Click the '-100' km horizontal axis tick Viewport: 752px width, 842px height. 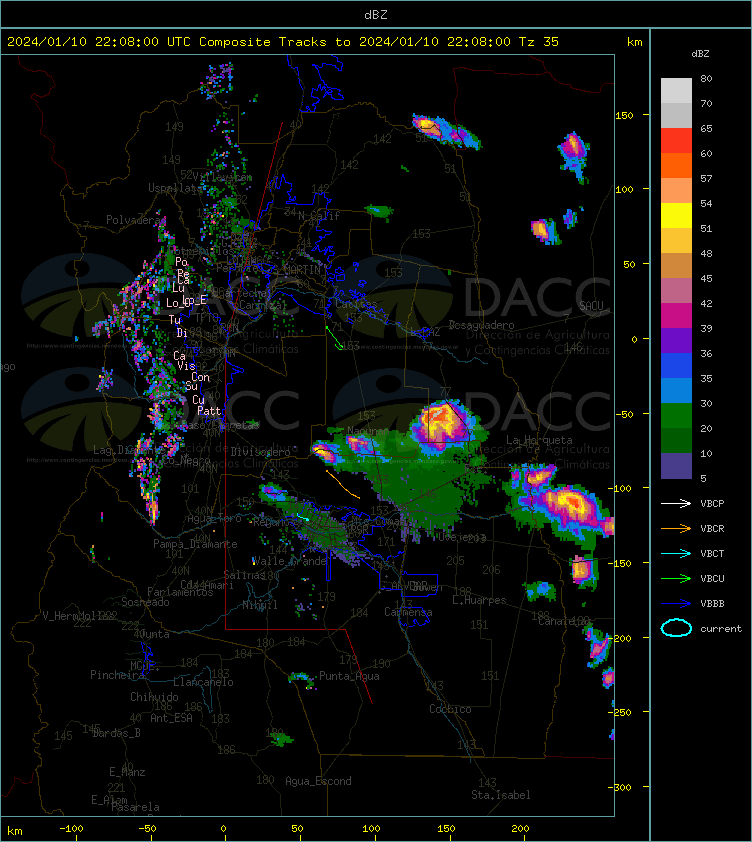[x=71, y=828]
